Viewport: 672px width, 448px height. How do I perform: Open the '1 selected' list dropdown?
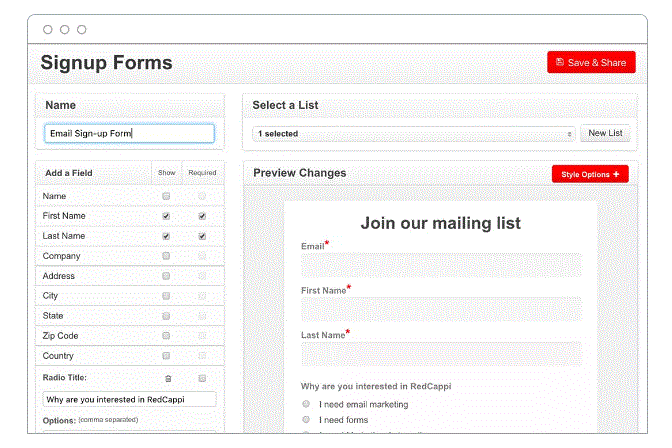[x=415, y=133]
